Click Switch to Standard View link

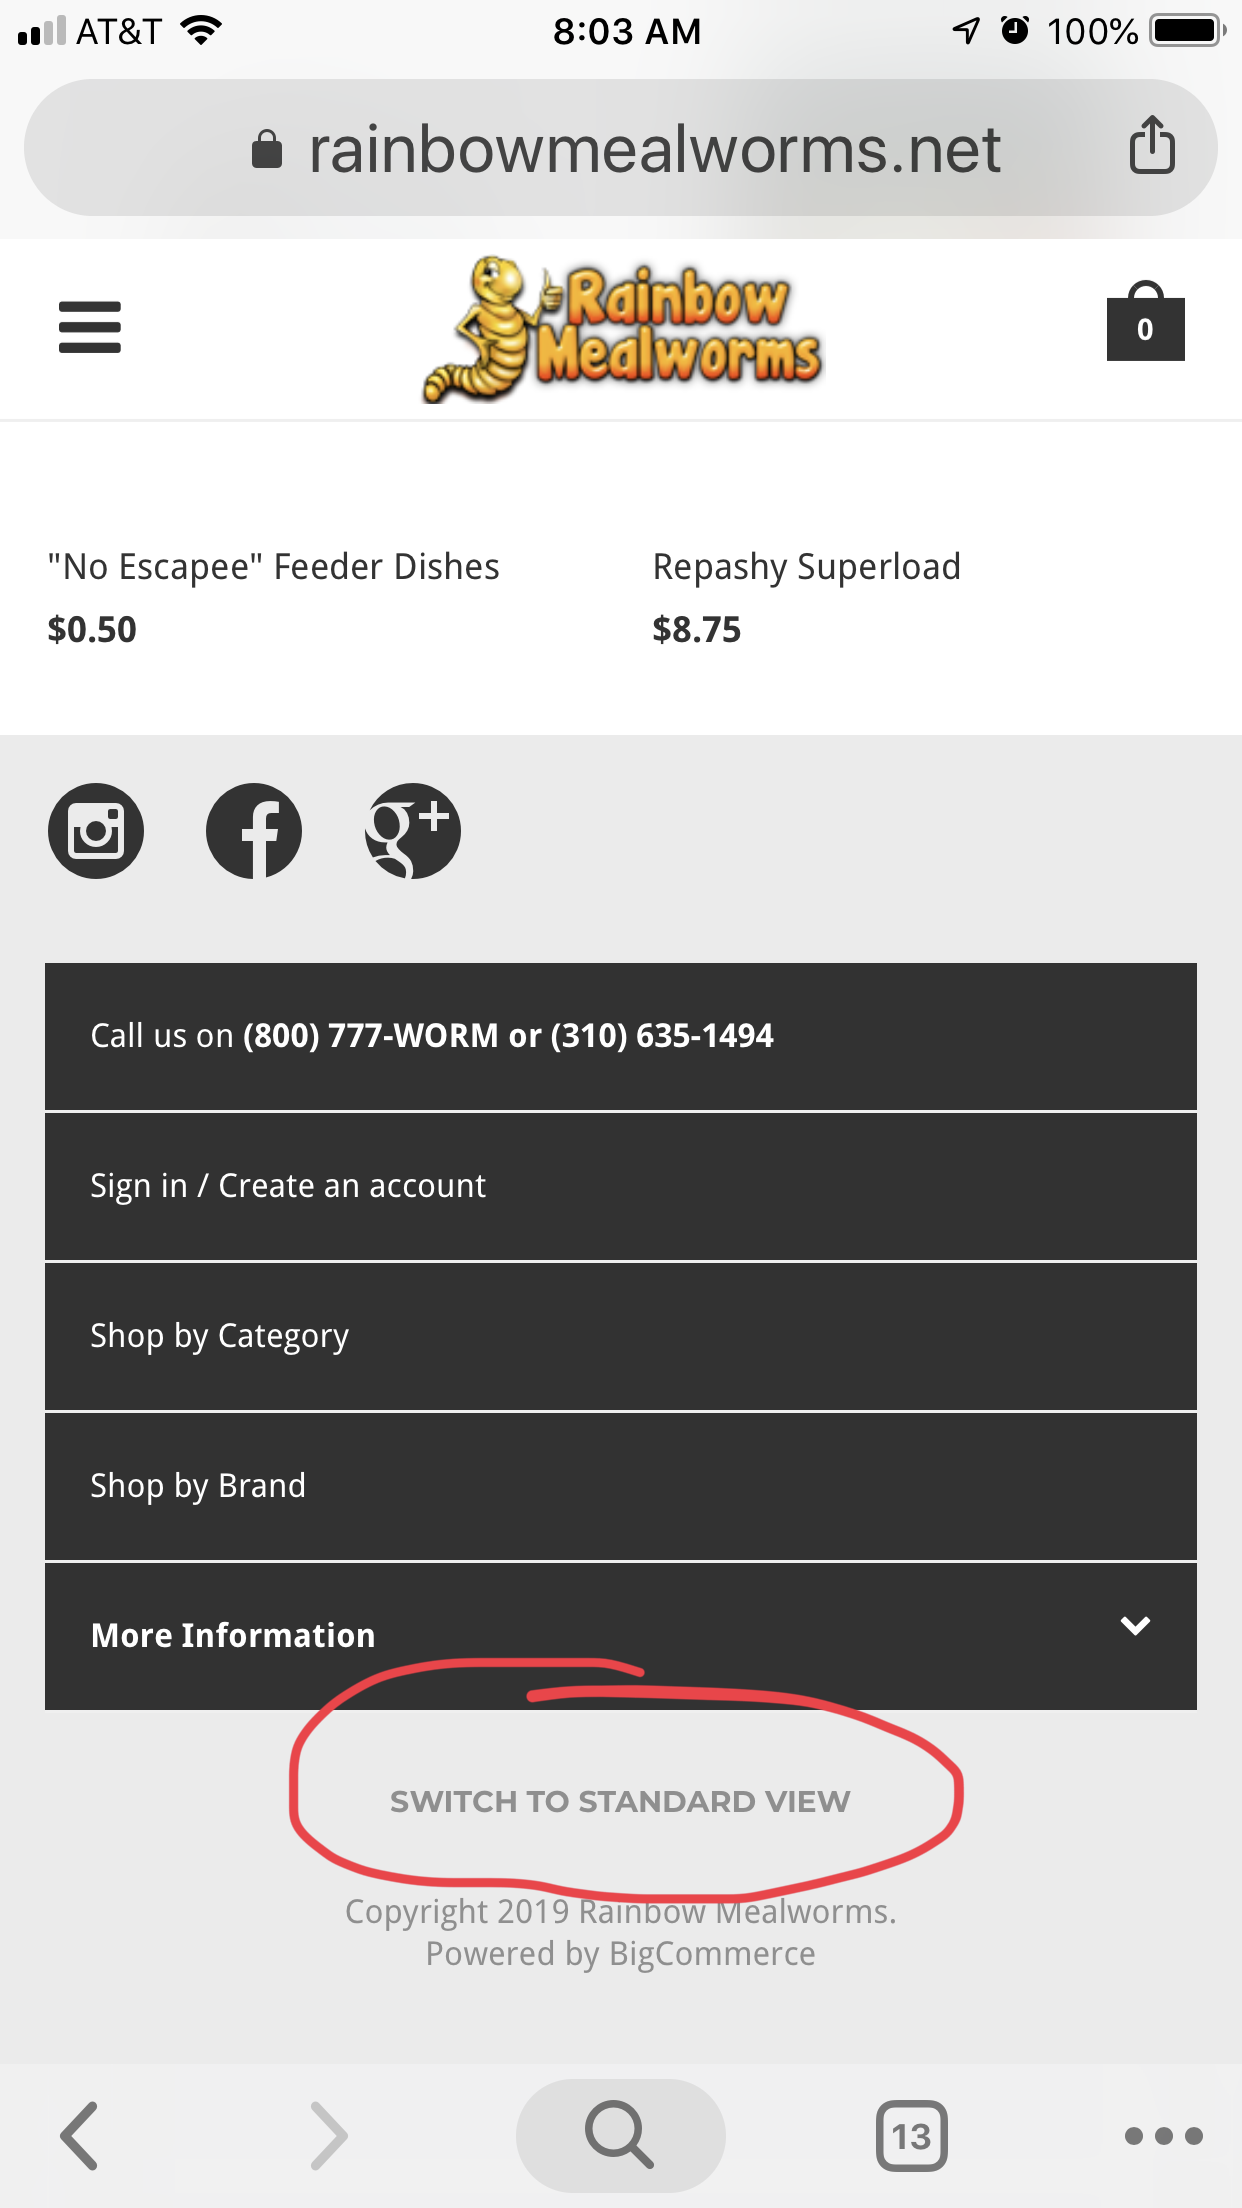coord(620,1801)
